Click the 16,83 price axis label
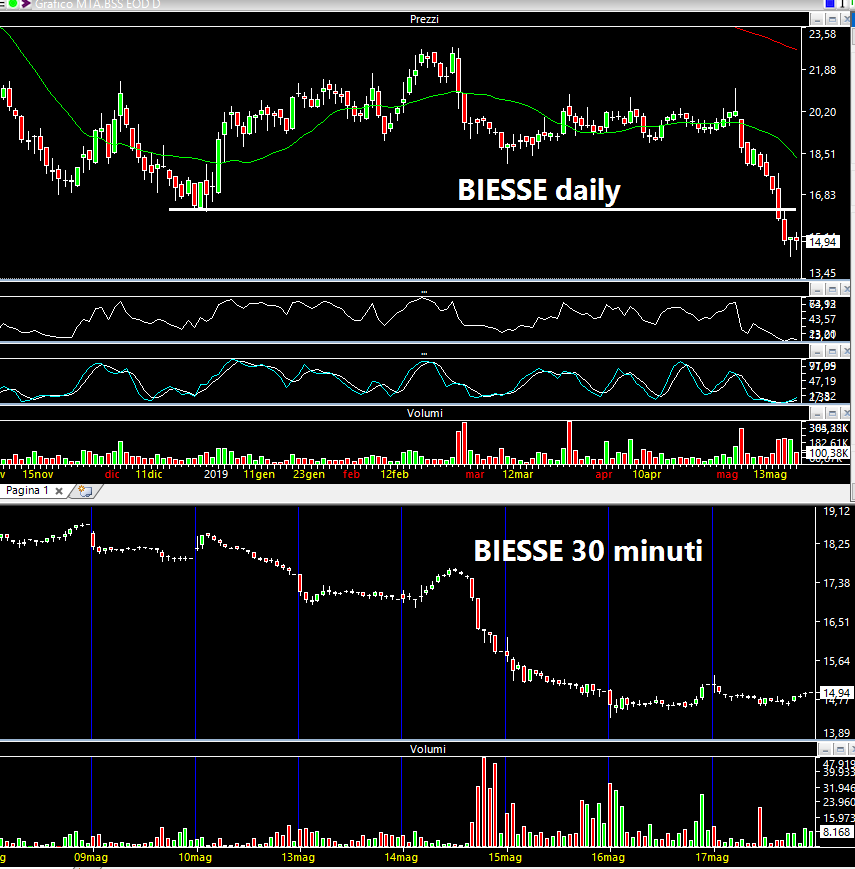The image size is (855, 869). 822,195
